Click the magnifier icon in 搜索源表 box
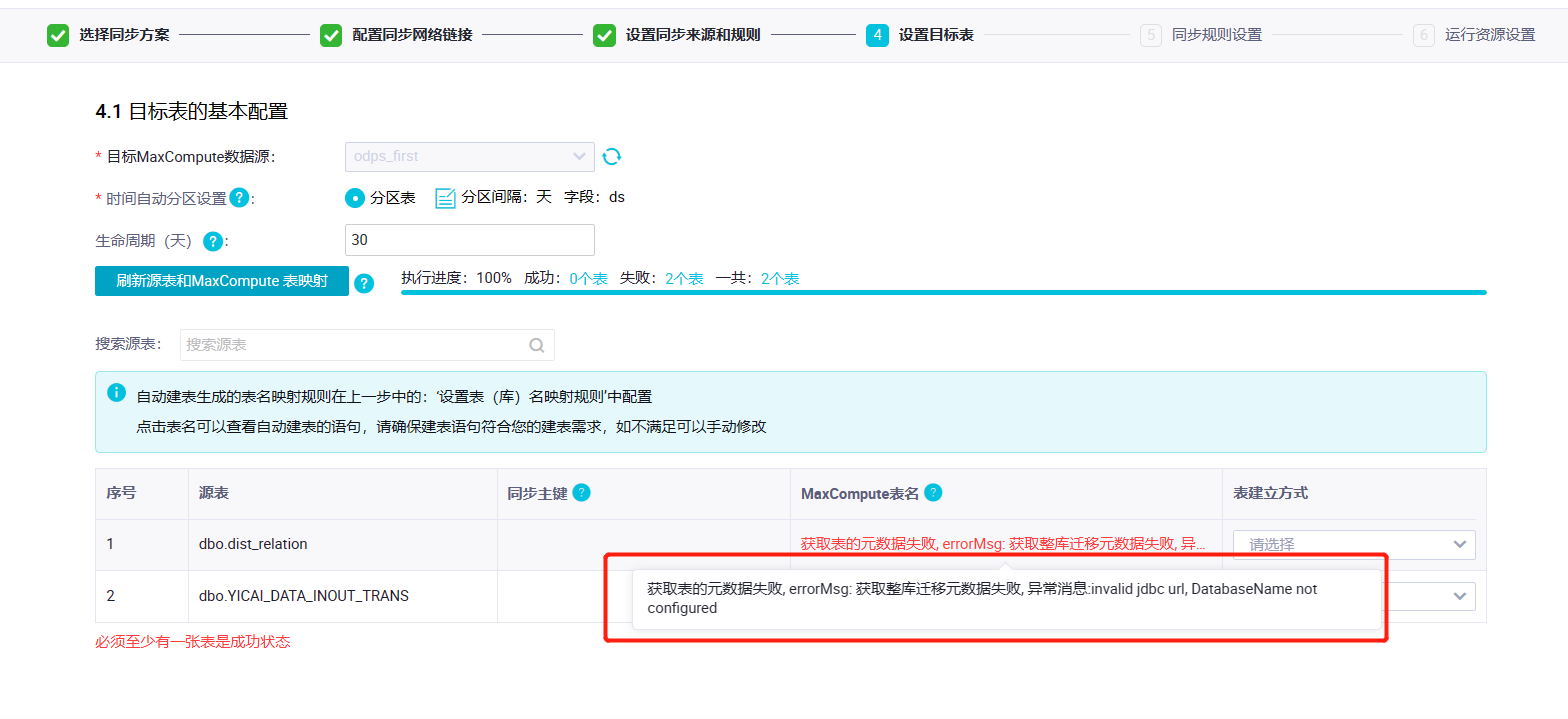Viewport: 1568px width, 719px height. tap(537, 345)
